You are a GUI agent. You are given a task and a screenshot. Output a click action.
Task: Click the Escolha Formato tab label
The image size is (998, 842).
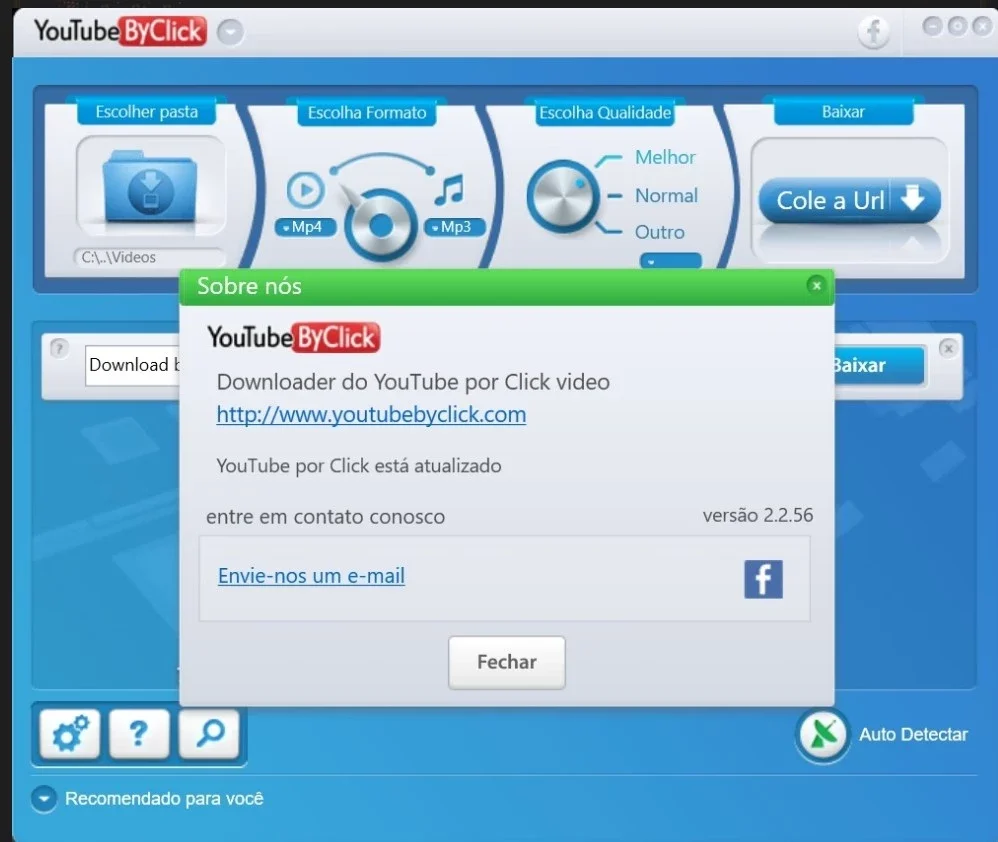click(367, 113)
